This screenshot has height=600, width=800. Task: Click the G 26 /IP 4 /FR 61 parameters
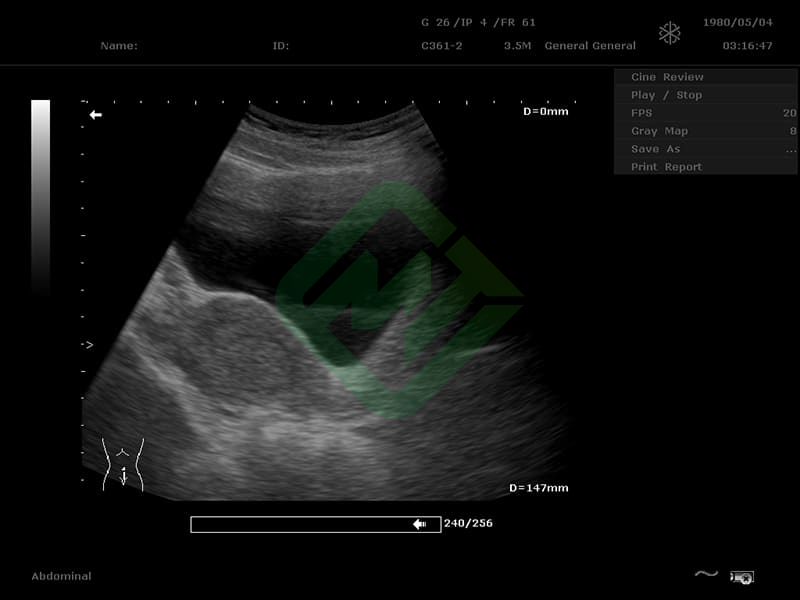pyautogui.click(x=479, y=22)
